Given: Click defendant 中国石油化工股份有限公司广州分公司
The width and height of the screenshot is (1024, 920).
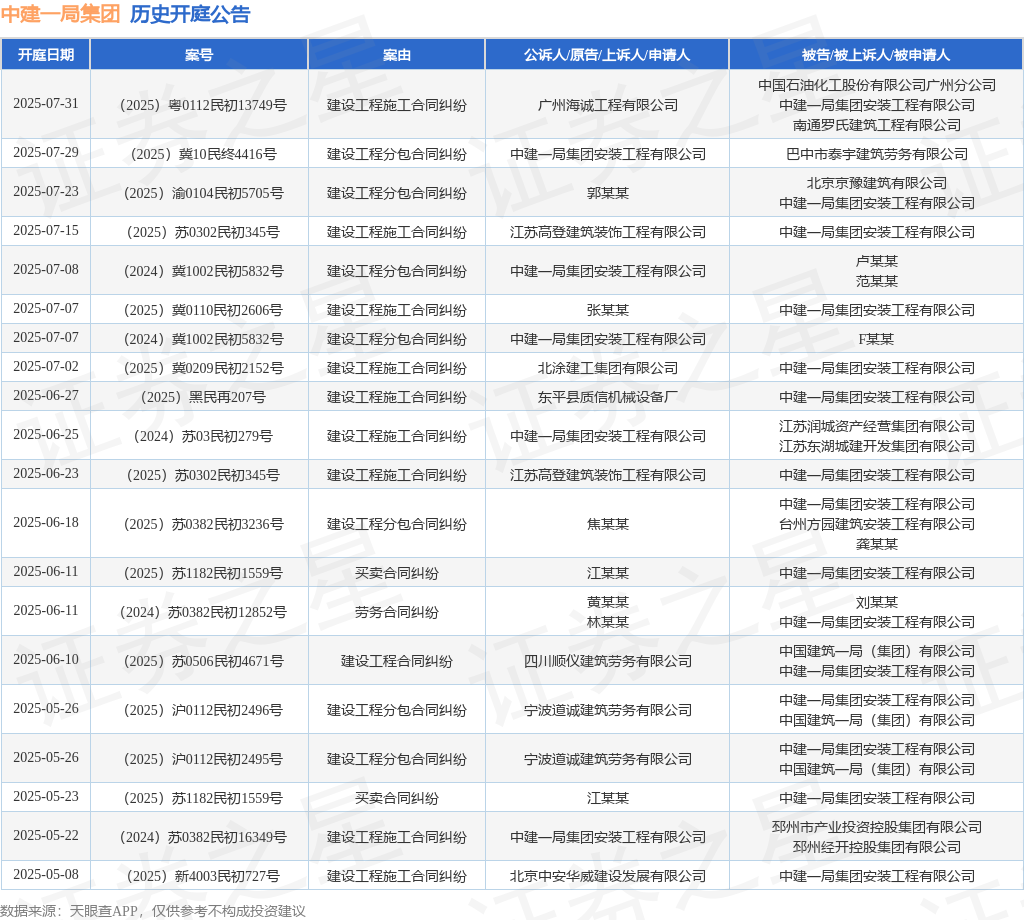Looking at the screenshot, I should [876, 85].
